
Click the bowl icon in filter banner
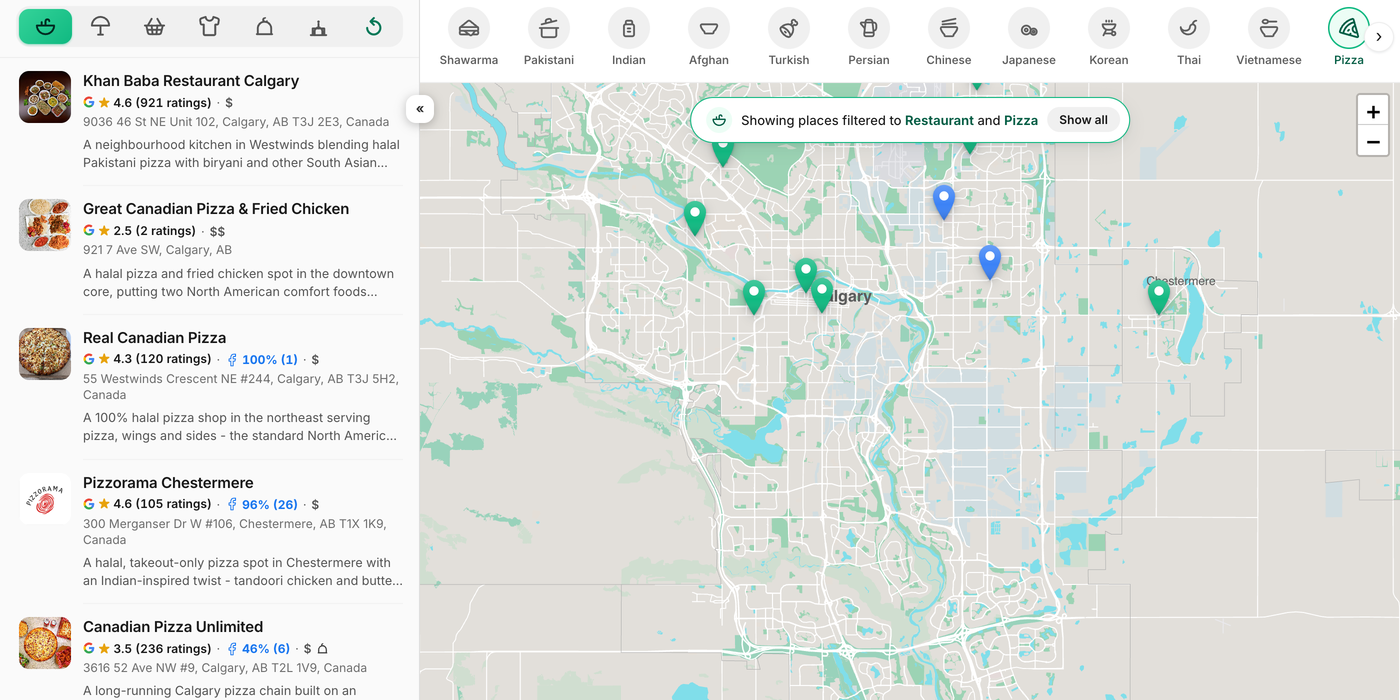point(719,120)
